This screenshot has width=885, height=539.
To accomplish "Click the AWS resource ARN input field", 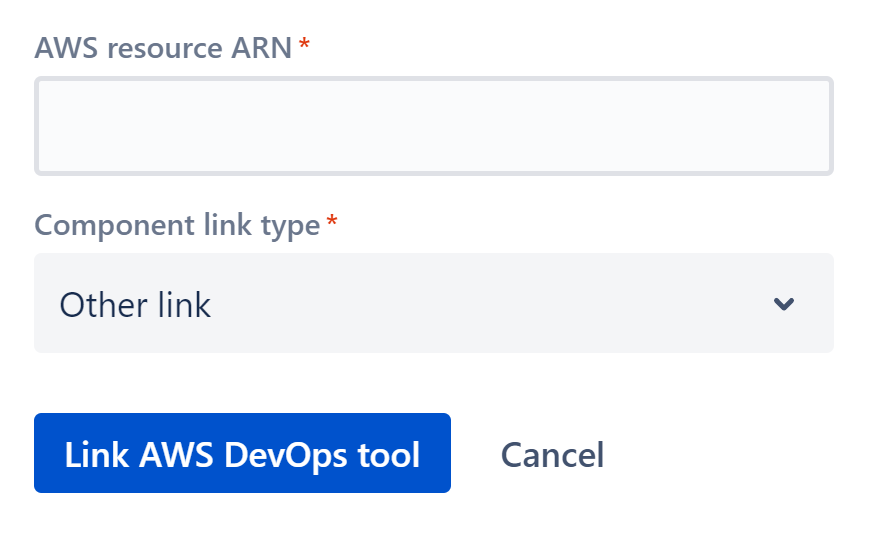I will click(433, 126).
